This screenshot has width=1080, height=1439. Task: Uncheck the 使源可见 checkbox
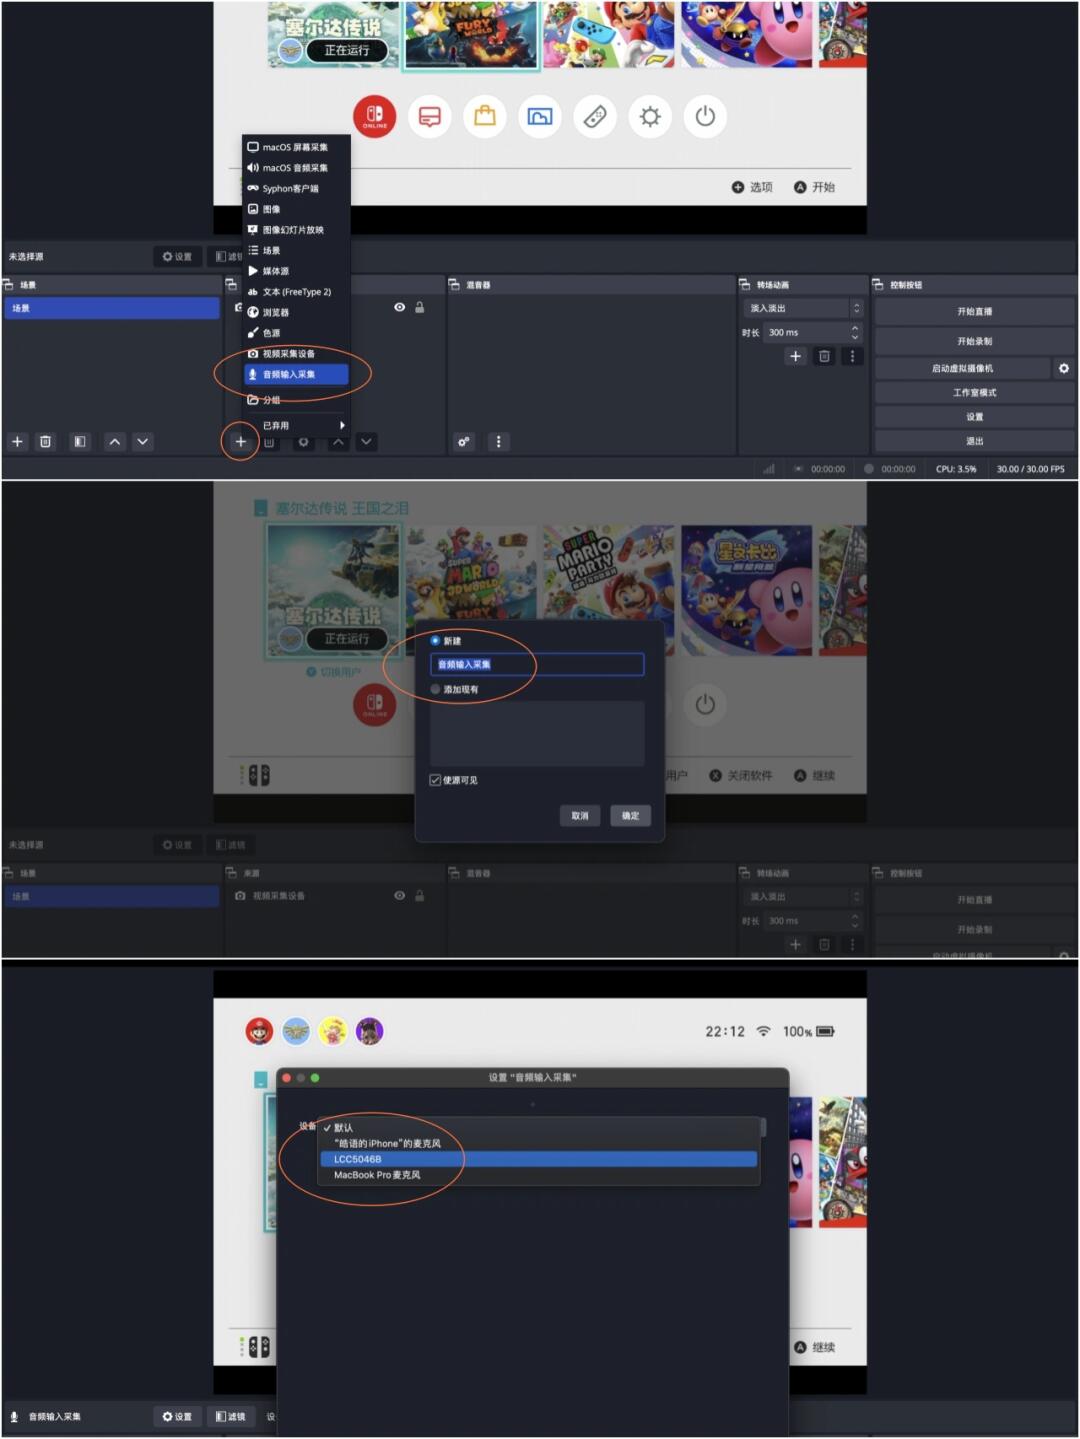[x=435, y=780]
